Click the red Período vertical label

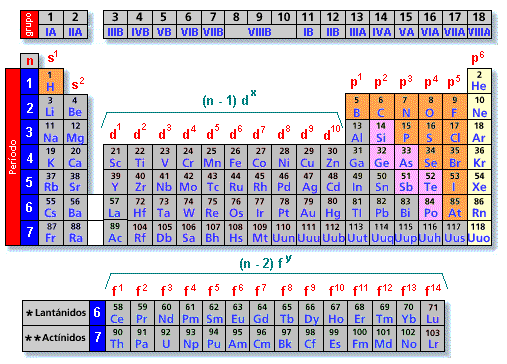pos(13,157)
